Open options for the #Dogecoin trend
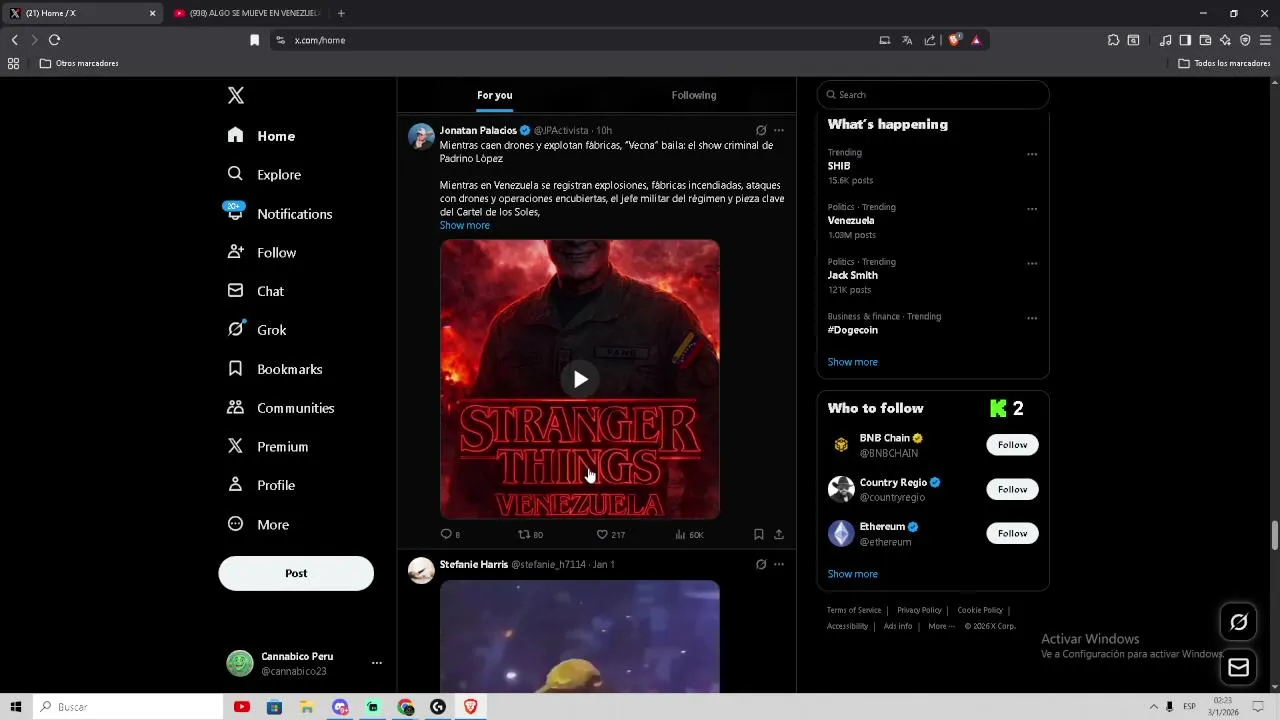The width and height of the screenshot is (1280, 720). [1032, 318]
